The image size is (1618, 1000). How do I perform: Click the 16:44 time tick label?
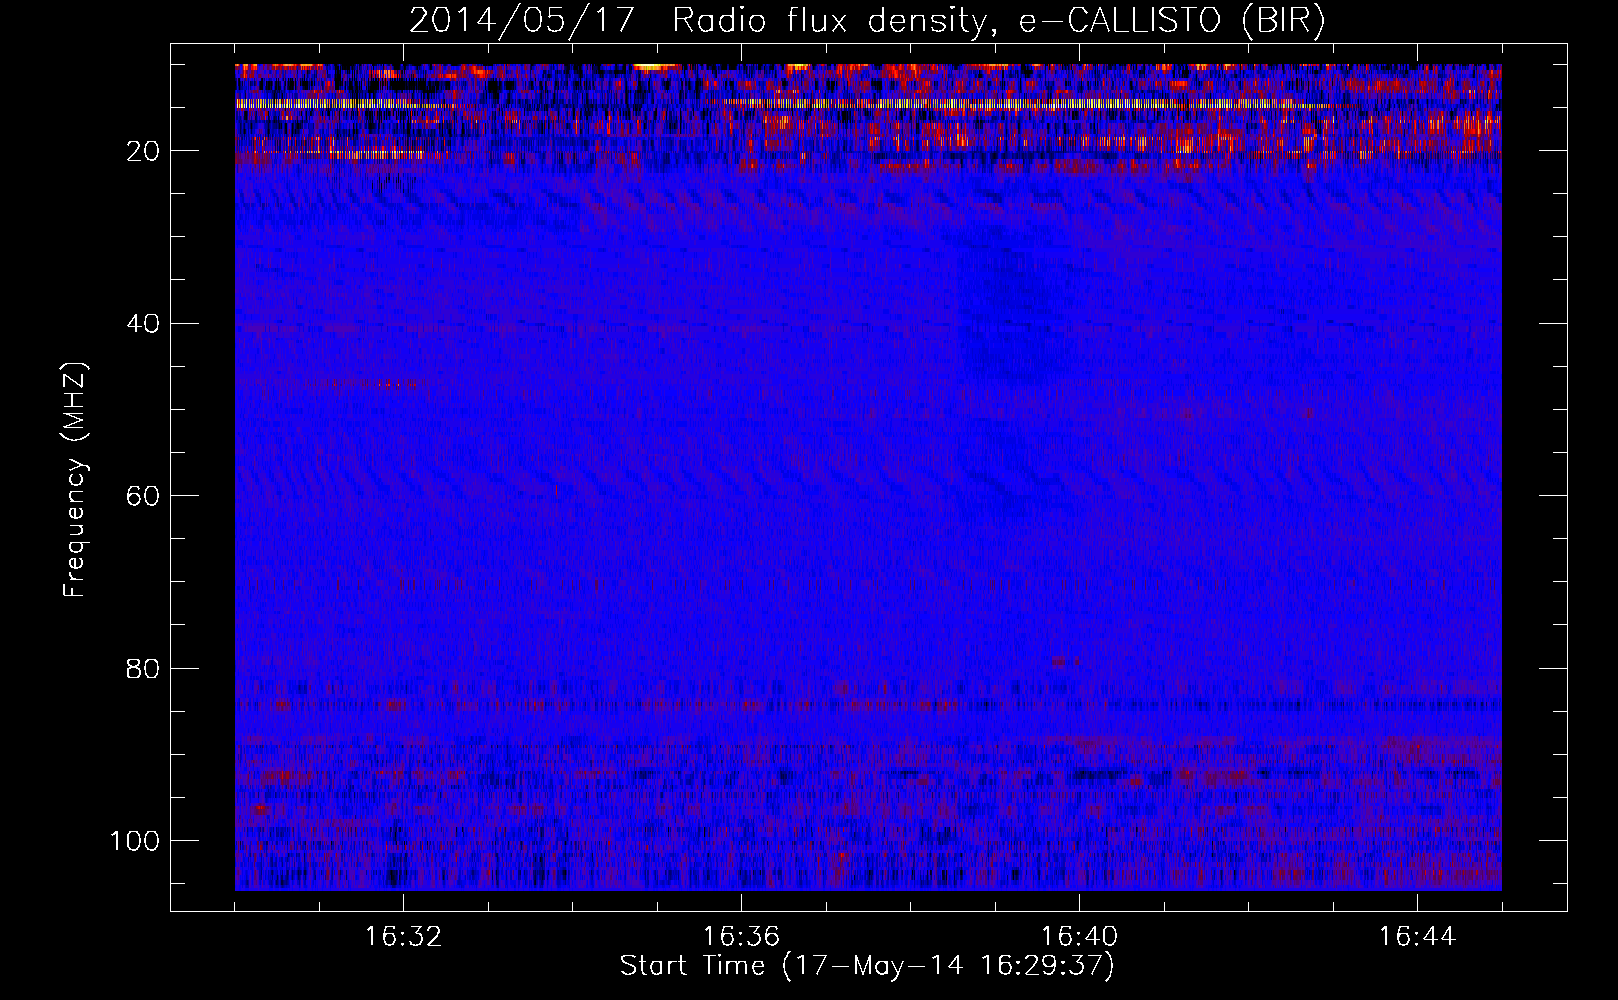click(x=1417, y=937)
